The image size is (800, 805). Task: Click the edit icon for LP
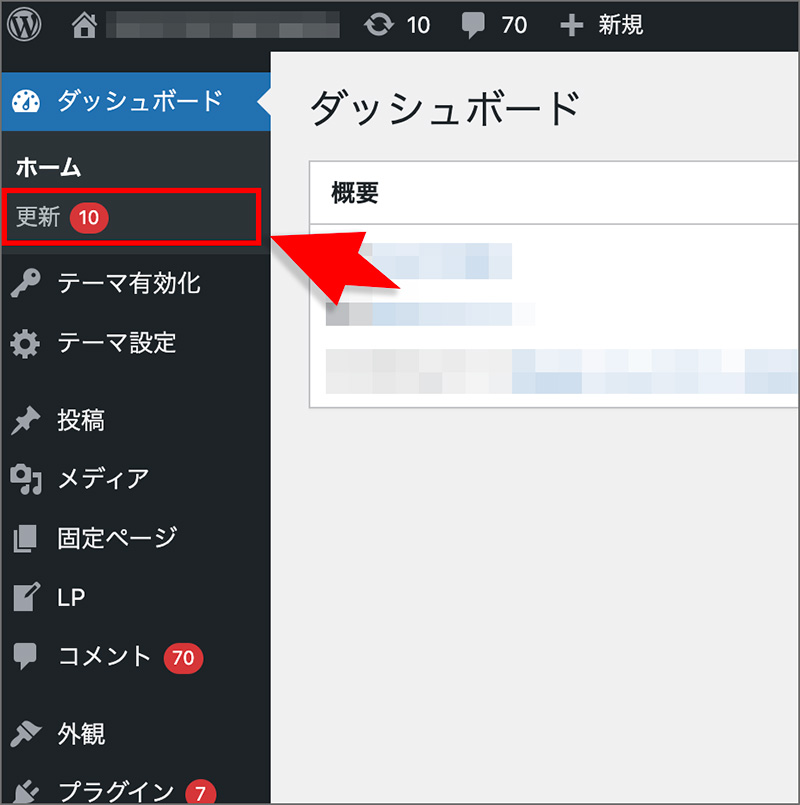tap(26, 597)
